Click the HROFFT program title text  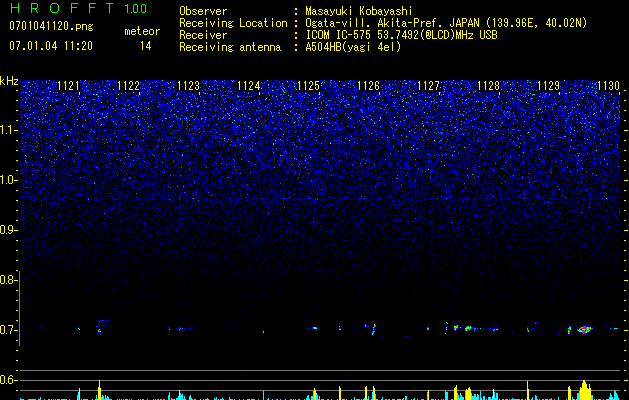pyautogui.click(x=62, y=8)
